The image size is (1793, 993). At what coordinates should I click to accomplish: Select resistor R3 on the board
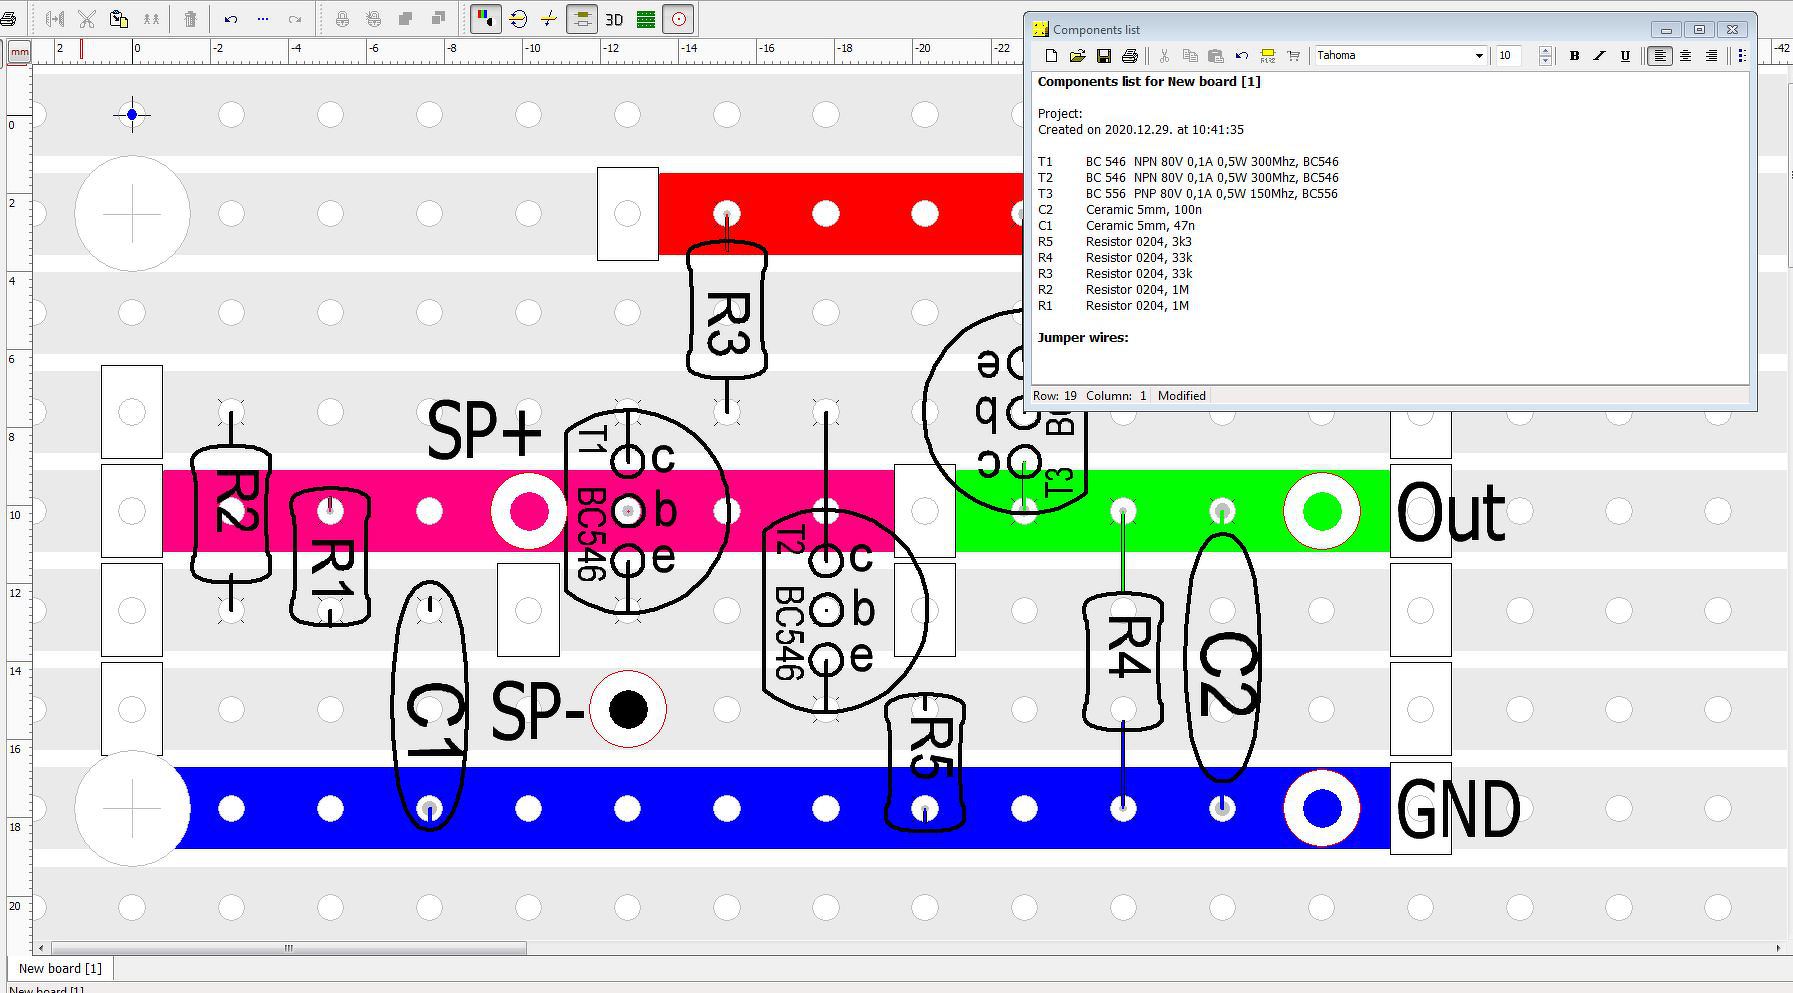click(727, 311)
